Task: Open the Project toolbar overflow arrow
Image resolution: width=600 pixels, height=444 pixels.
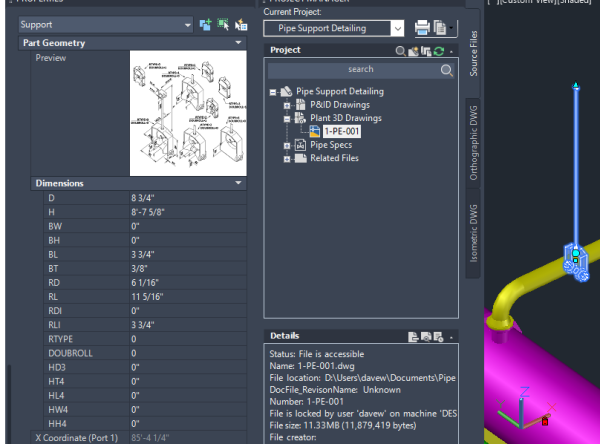Action: 451,52
